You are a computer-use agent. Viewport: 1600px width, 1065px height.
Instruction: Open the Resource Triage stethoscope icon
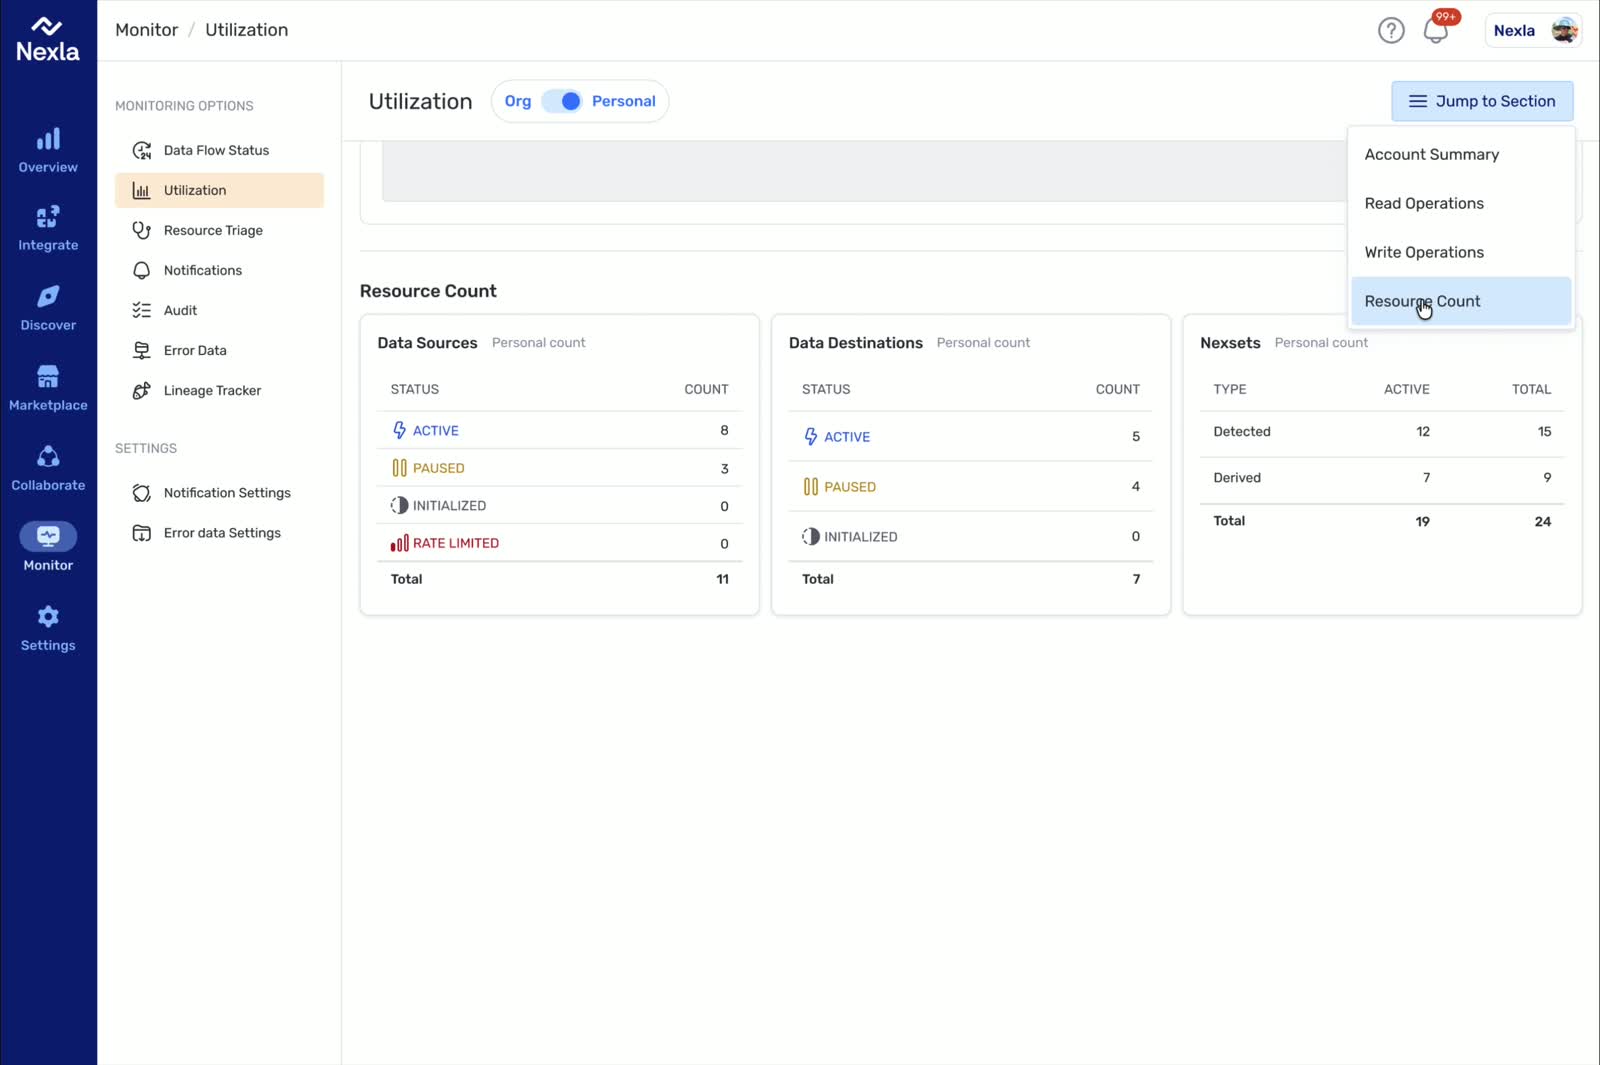tap(144, 230)
